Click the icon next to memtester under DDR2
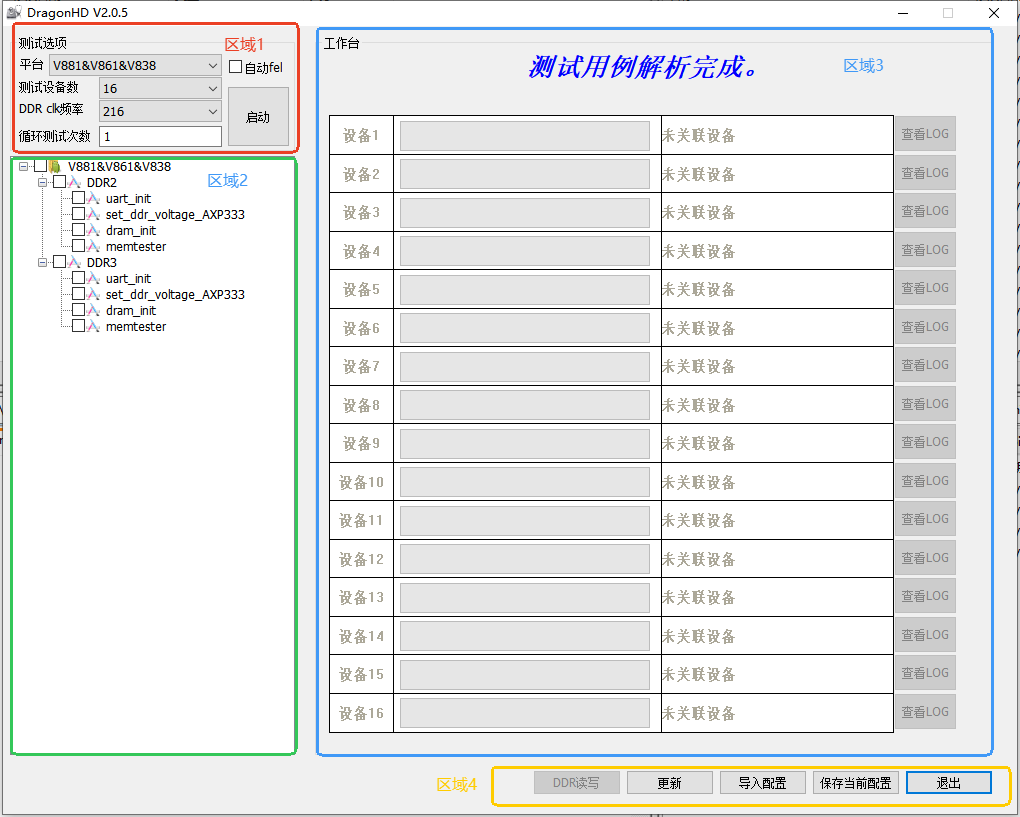Viewport: 1020px width, 817px height. click(x=92, y=246)
